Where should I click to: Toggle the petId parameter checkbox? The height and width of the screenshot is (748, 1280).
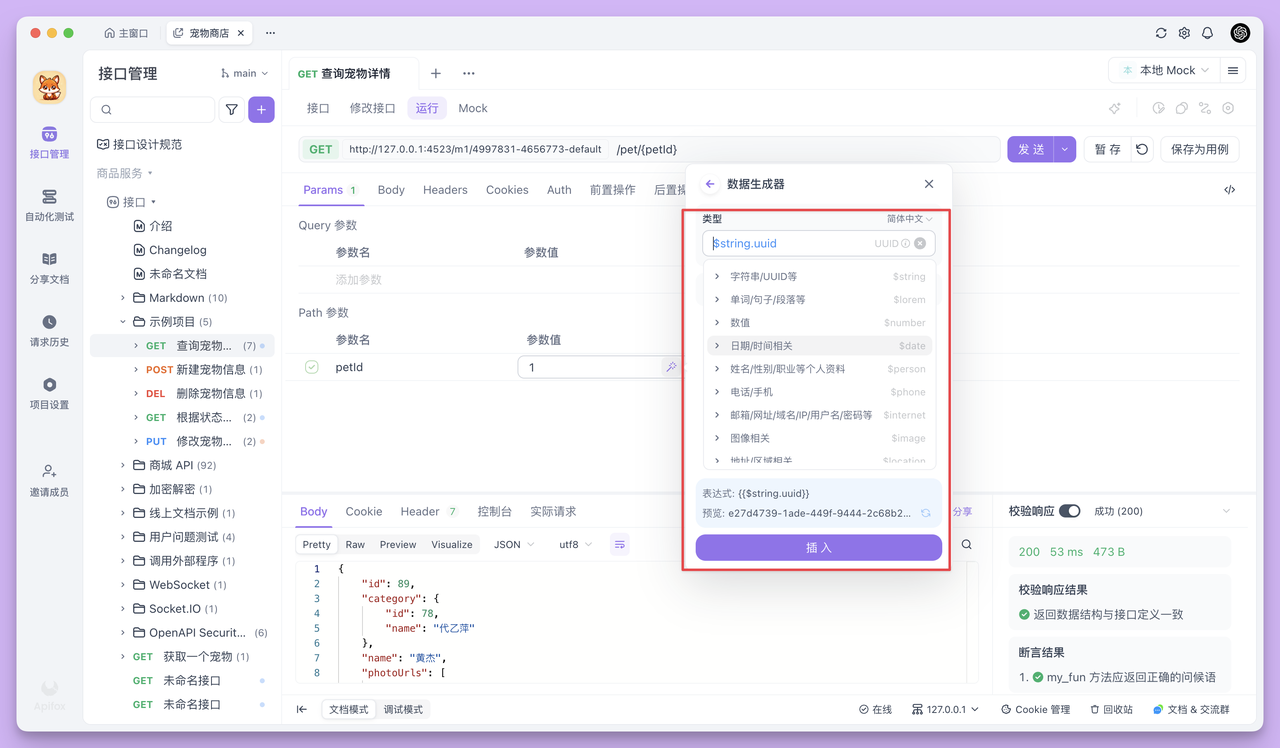point(312,367)
